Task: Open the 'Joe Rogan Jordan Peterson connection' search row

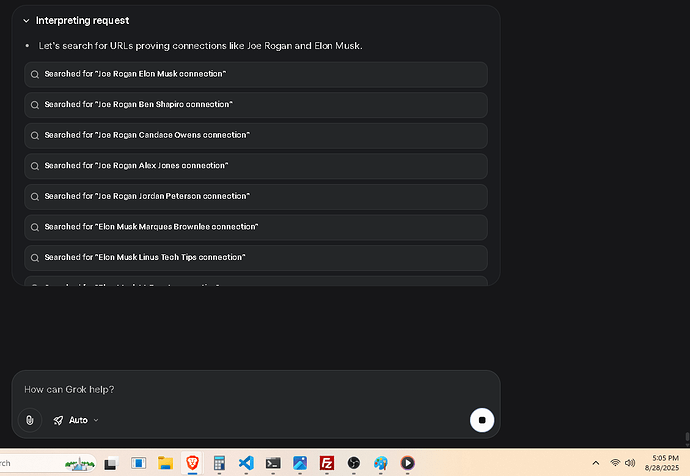Action: point(256,197)
